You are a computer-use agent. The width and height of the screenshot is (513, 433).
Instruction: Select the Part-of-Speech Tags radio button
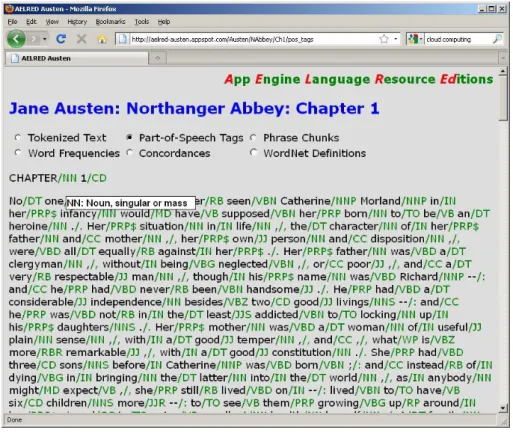(129, 137)
